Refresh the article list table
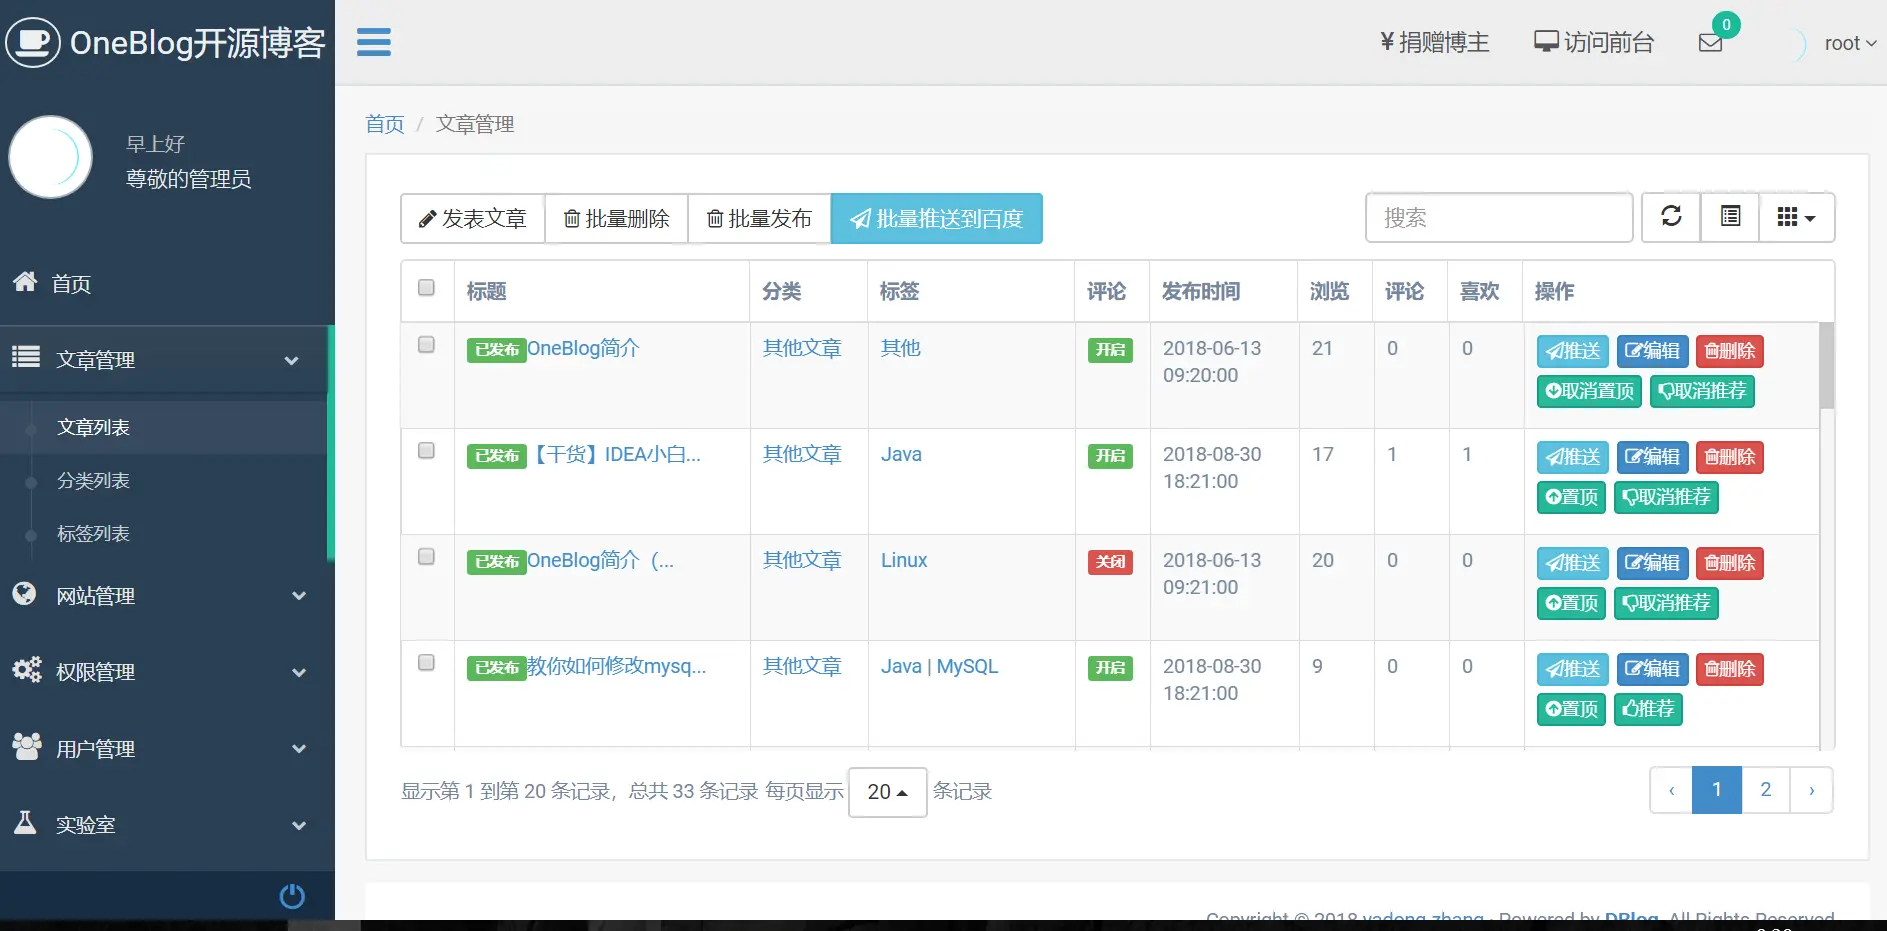 pyautogui.click(x=1670, y=217)
